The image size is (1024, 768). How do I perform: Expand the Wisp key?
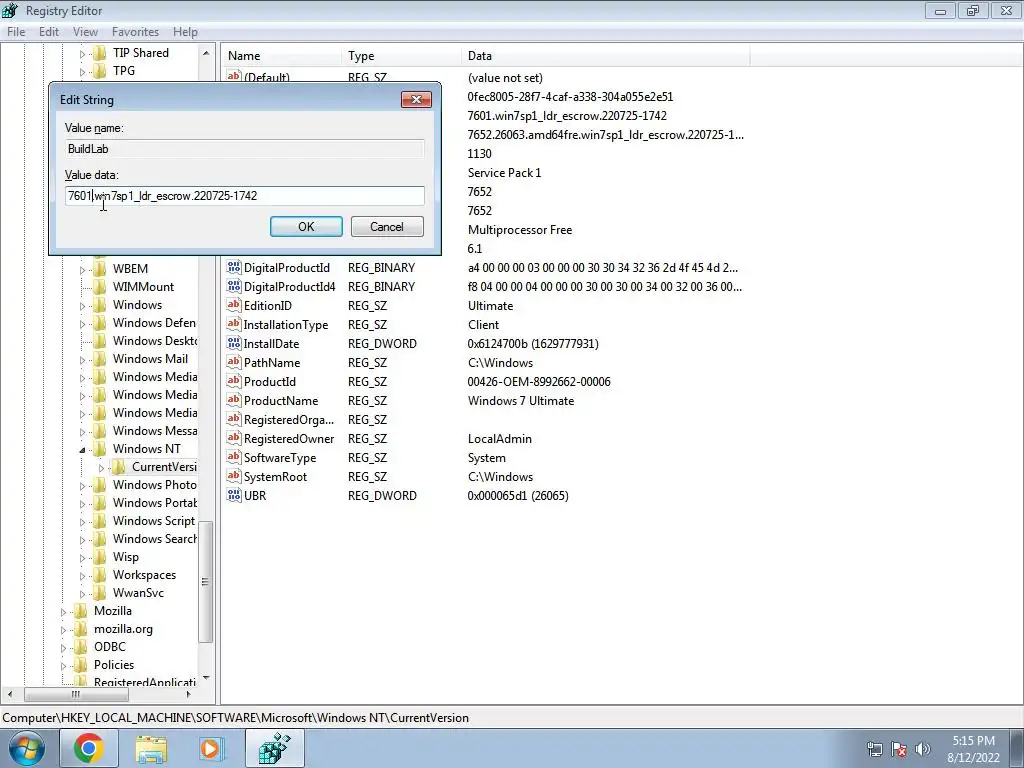click(x=82, y=558)
